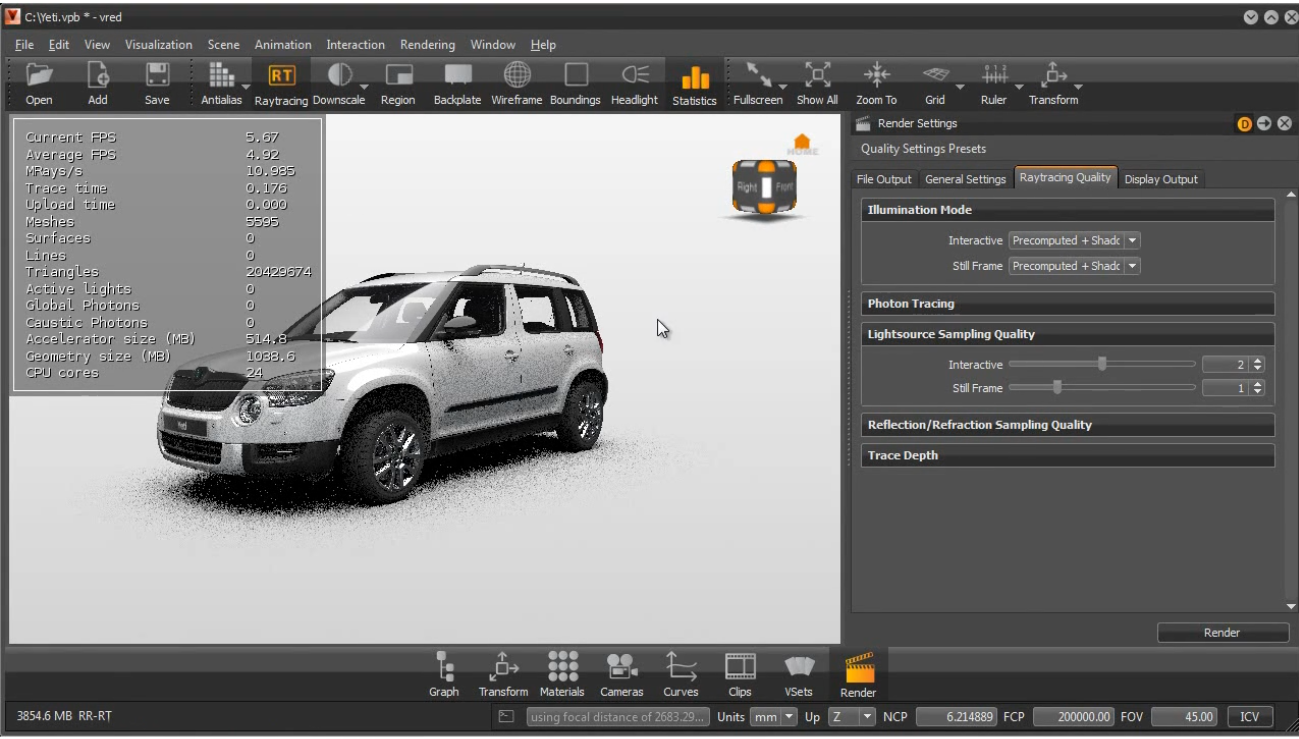This screenshot has width=1299, height=739.
Task: Save the scene using the Save icon
Action: 157,83
